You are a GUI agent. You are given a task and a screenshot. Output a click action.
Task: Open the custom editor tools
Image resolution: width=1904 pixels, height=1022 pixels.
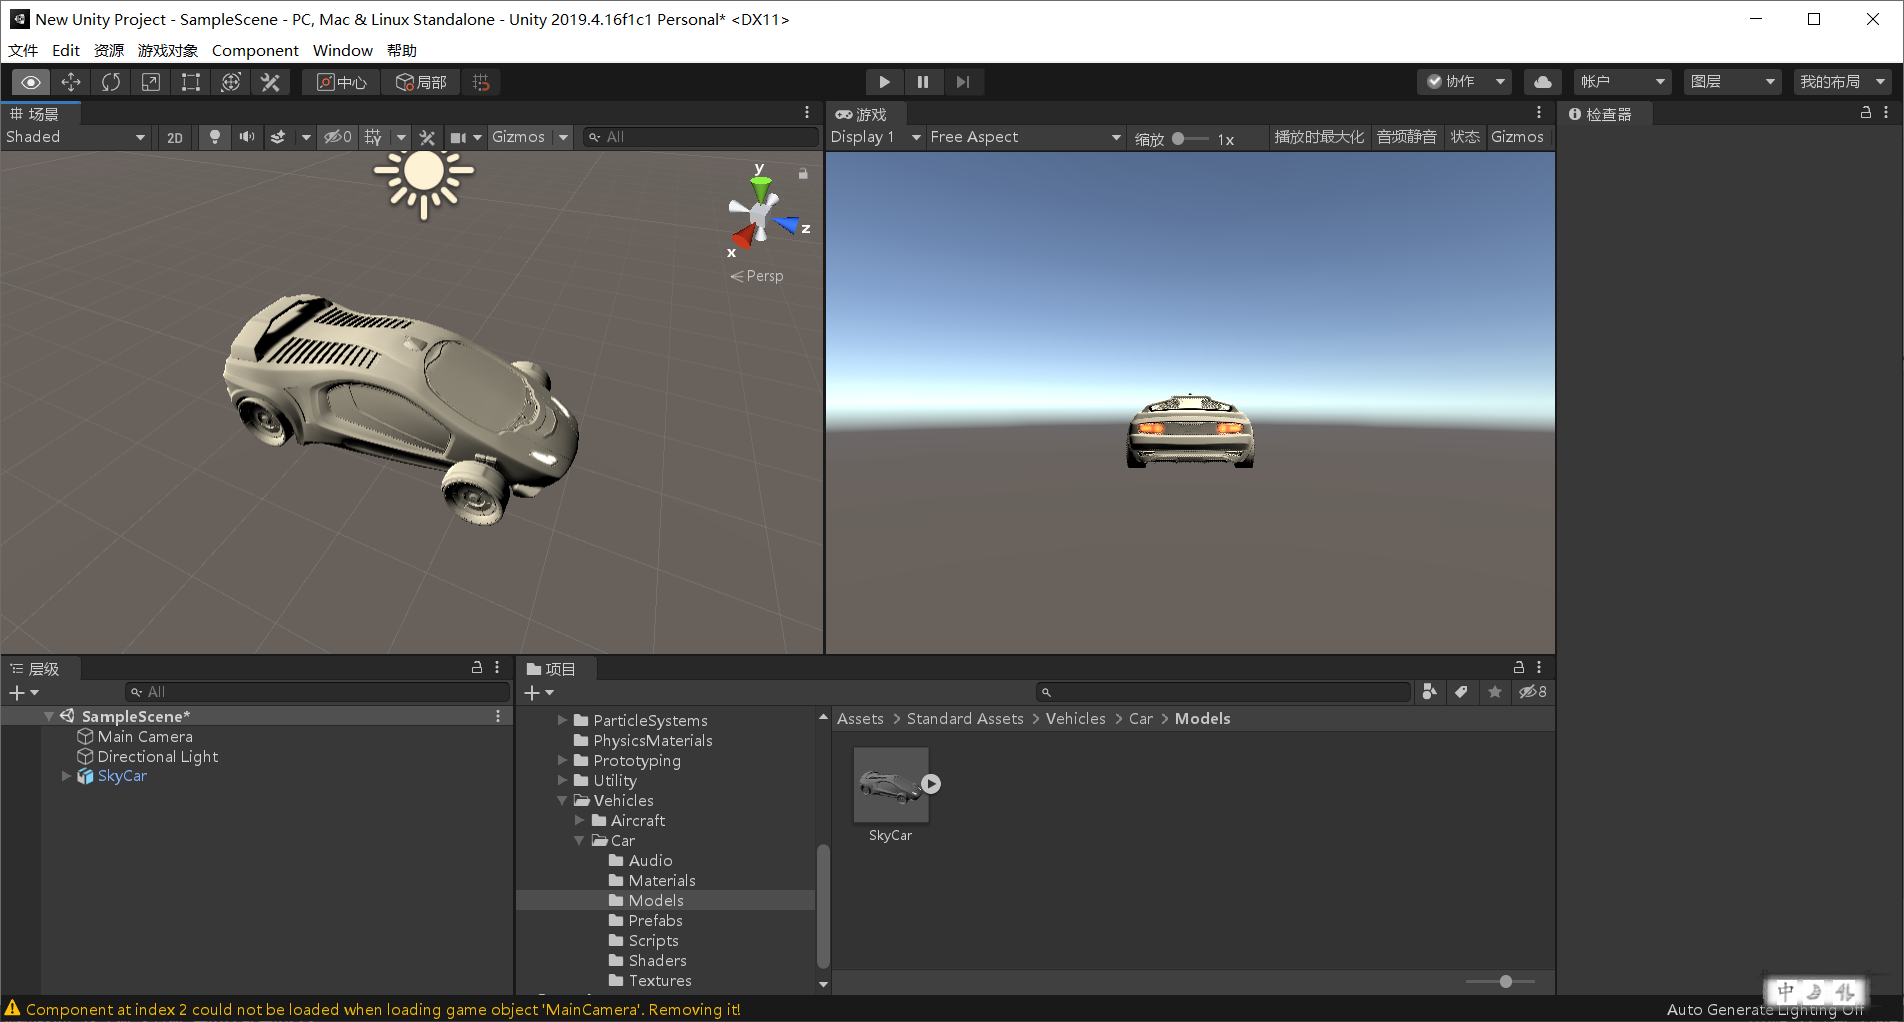(x=271, y=82)
